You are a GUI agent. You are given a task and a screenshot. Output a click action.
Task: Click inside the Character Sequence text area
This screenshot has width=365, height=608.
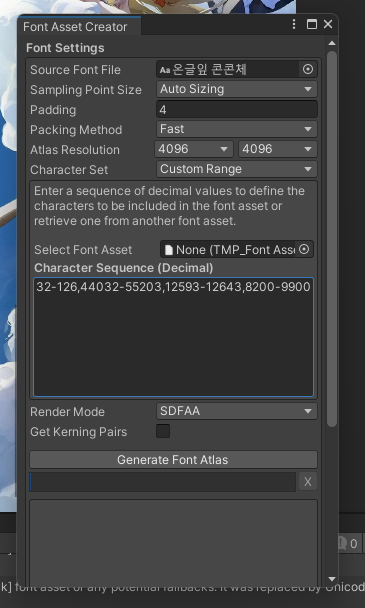click(x=173, y=337)
